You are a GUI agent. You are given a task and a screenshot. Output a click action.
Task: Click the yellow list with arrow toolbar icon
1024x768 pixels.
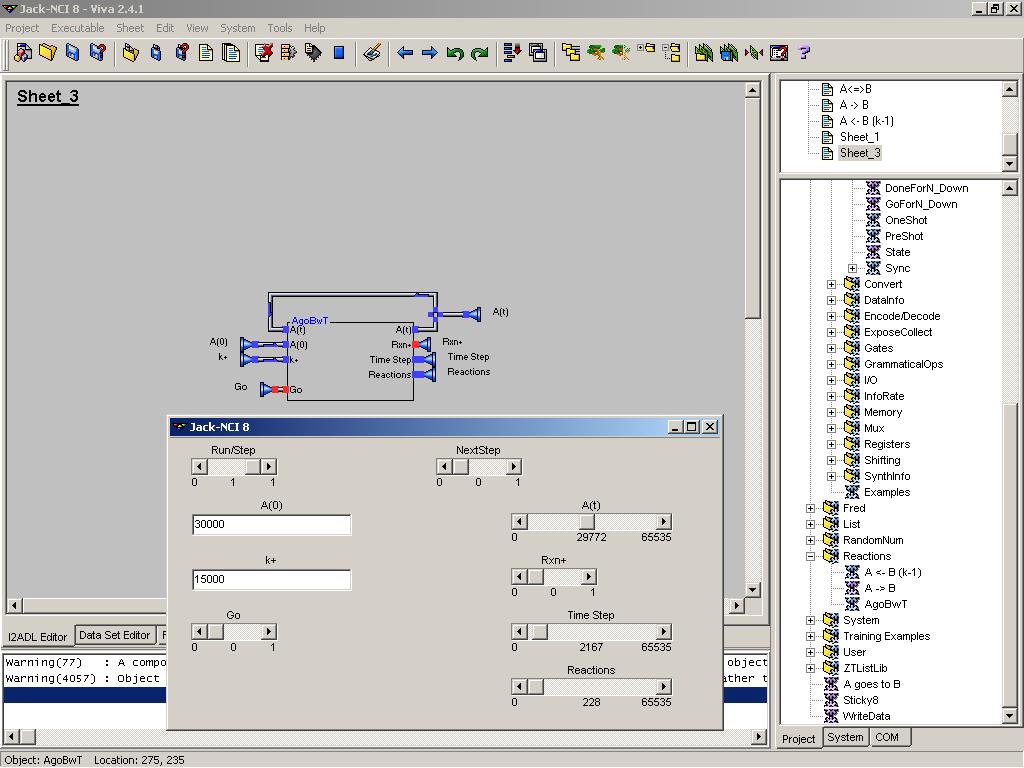[288, 52]
